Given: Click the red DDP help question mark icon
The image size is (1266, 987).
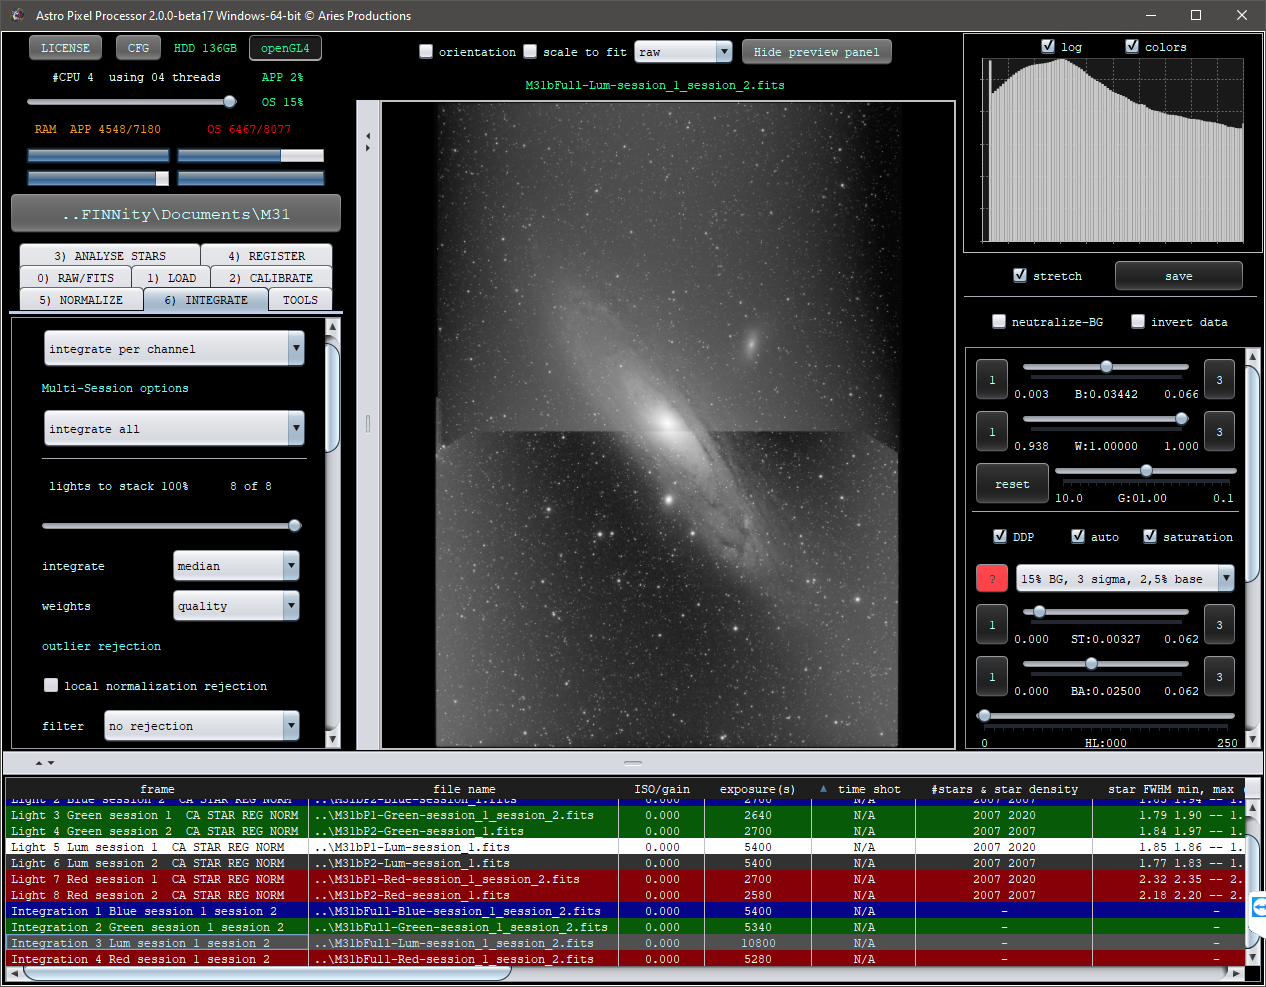Looking at the screenshot, I should (991, 578).
